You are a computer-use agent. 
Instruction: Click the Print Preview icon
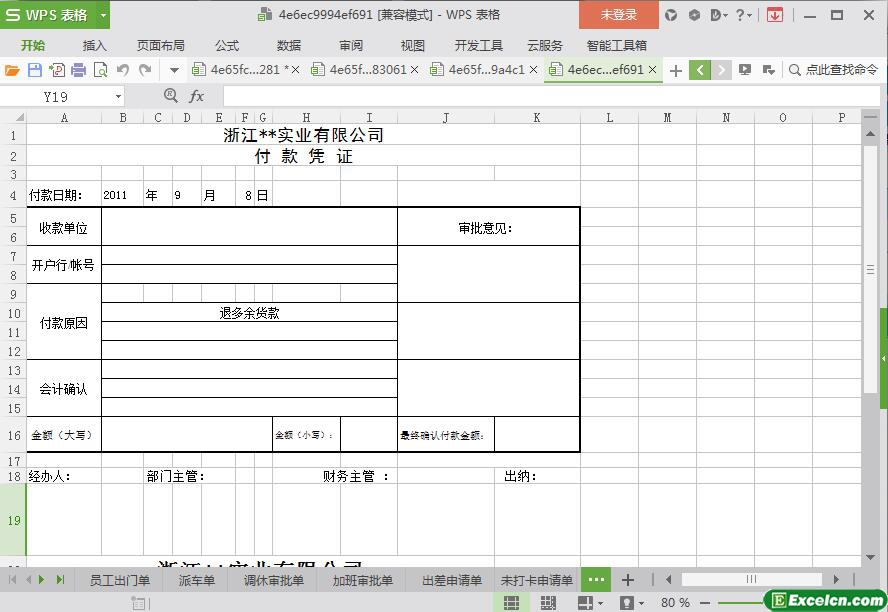[x=100, y=70]
